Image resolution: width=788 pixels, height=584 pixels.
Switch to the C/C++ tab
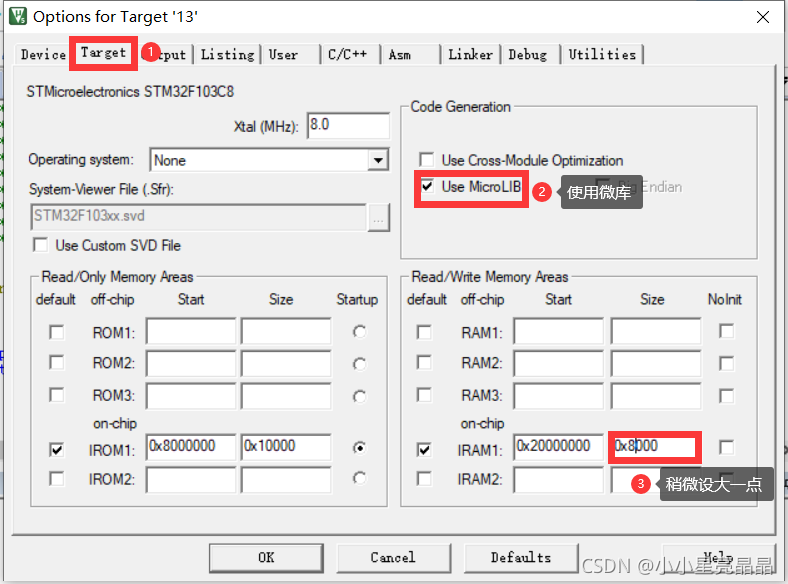[347, 54]
